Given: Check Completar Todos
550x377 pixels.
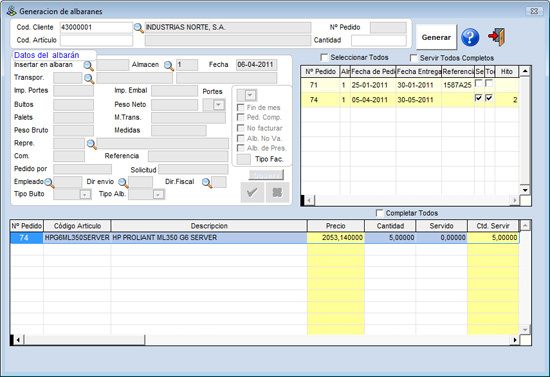Looking at the screenshot, I should coord(380,213).
